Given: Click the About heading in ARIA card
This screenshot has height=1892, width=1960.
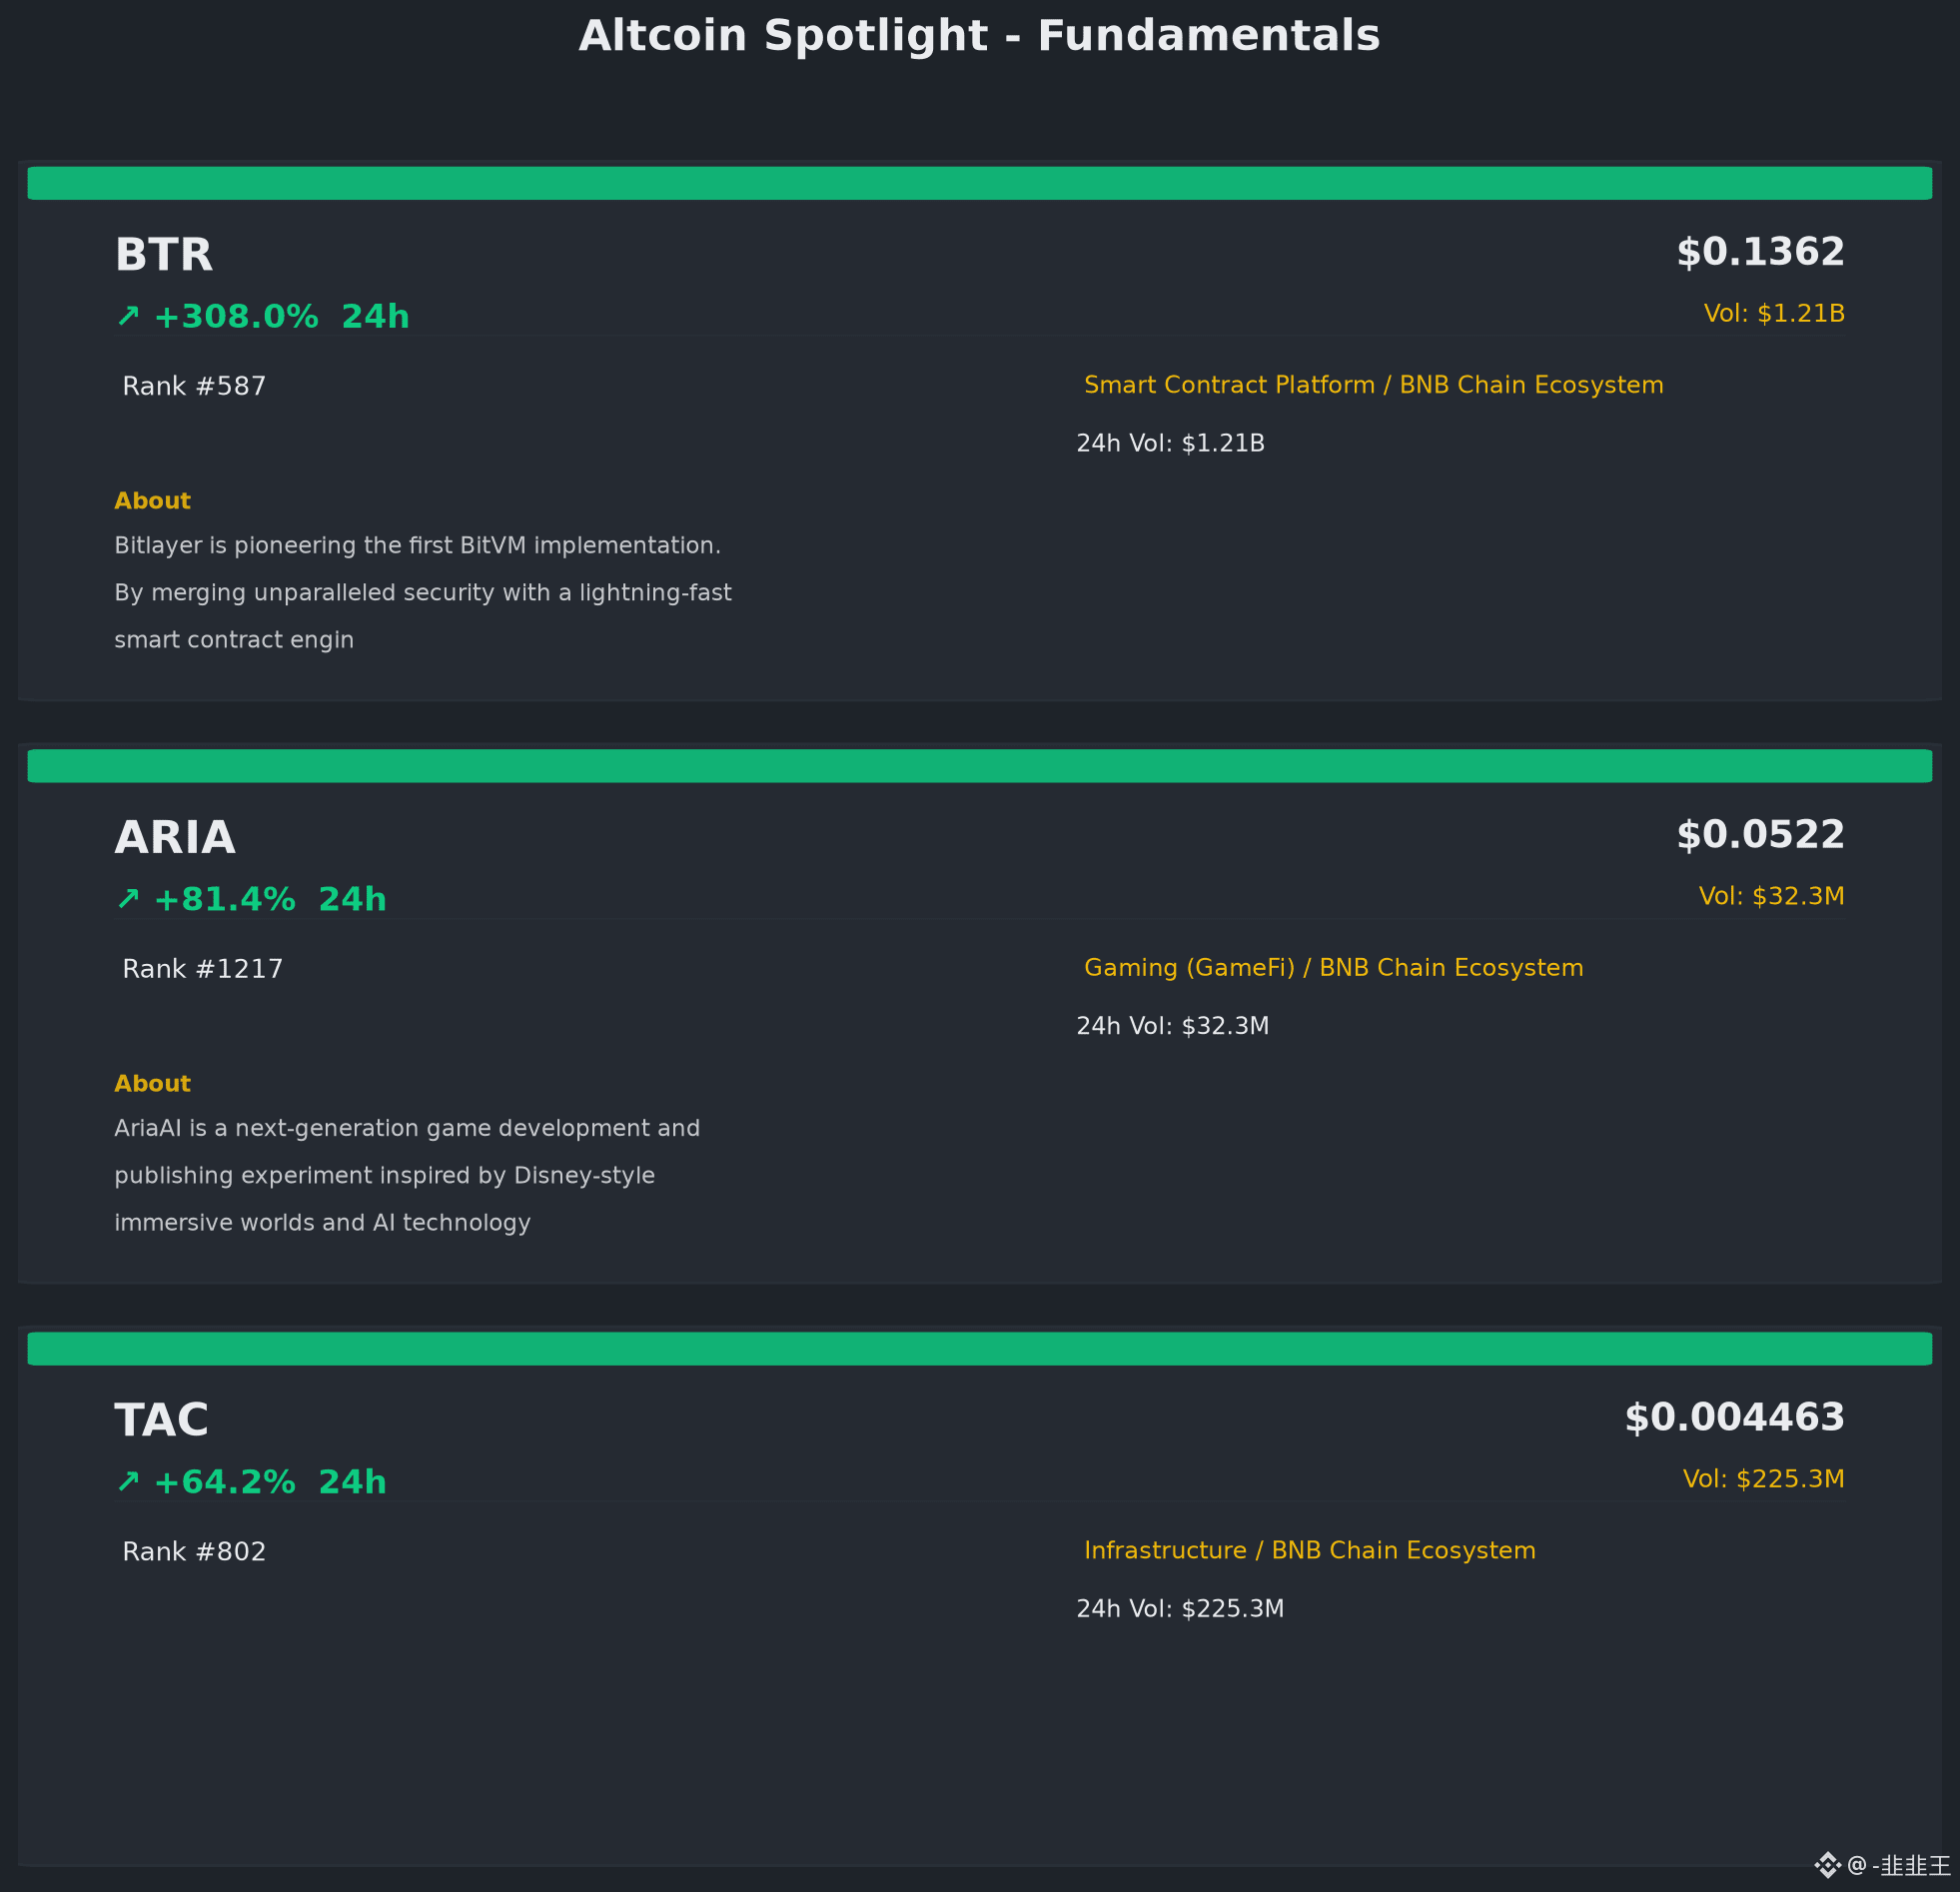Looking at the screenshot, I should pyautogui.click(x=152, y=1084).
